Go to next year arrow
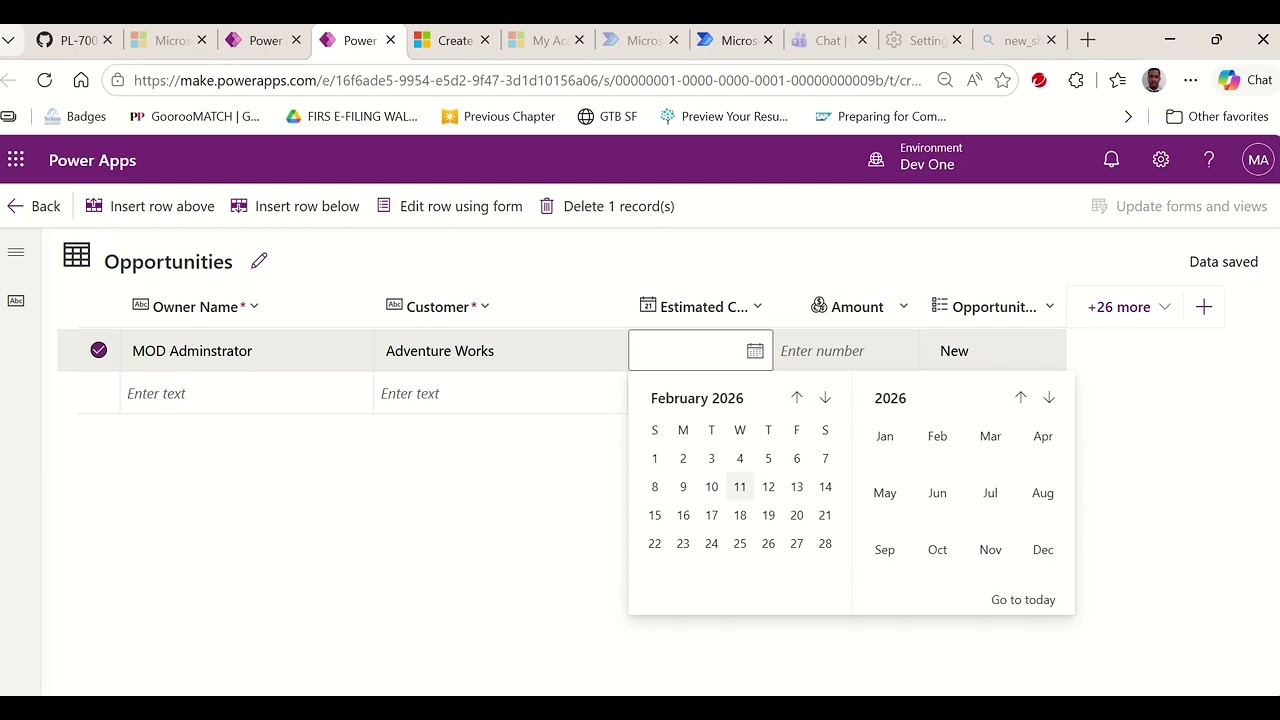The width and height of the screenshot is (1280, 720). tap(1049, 397)
